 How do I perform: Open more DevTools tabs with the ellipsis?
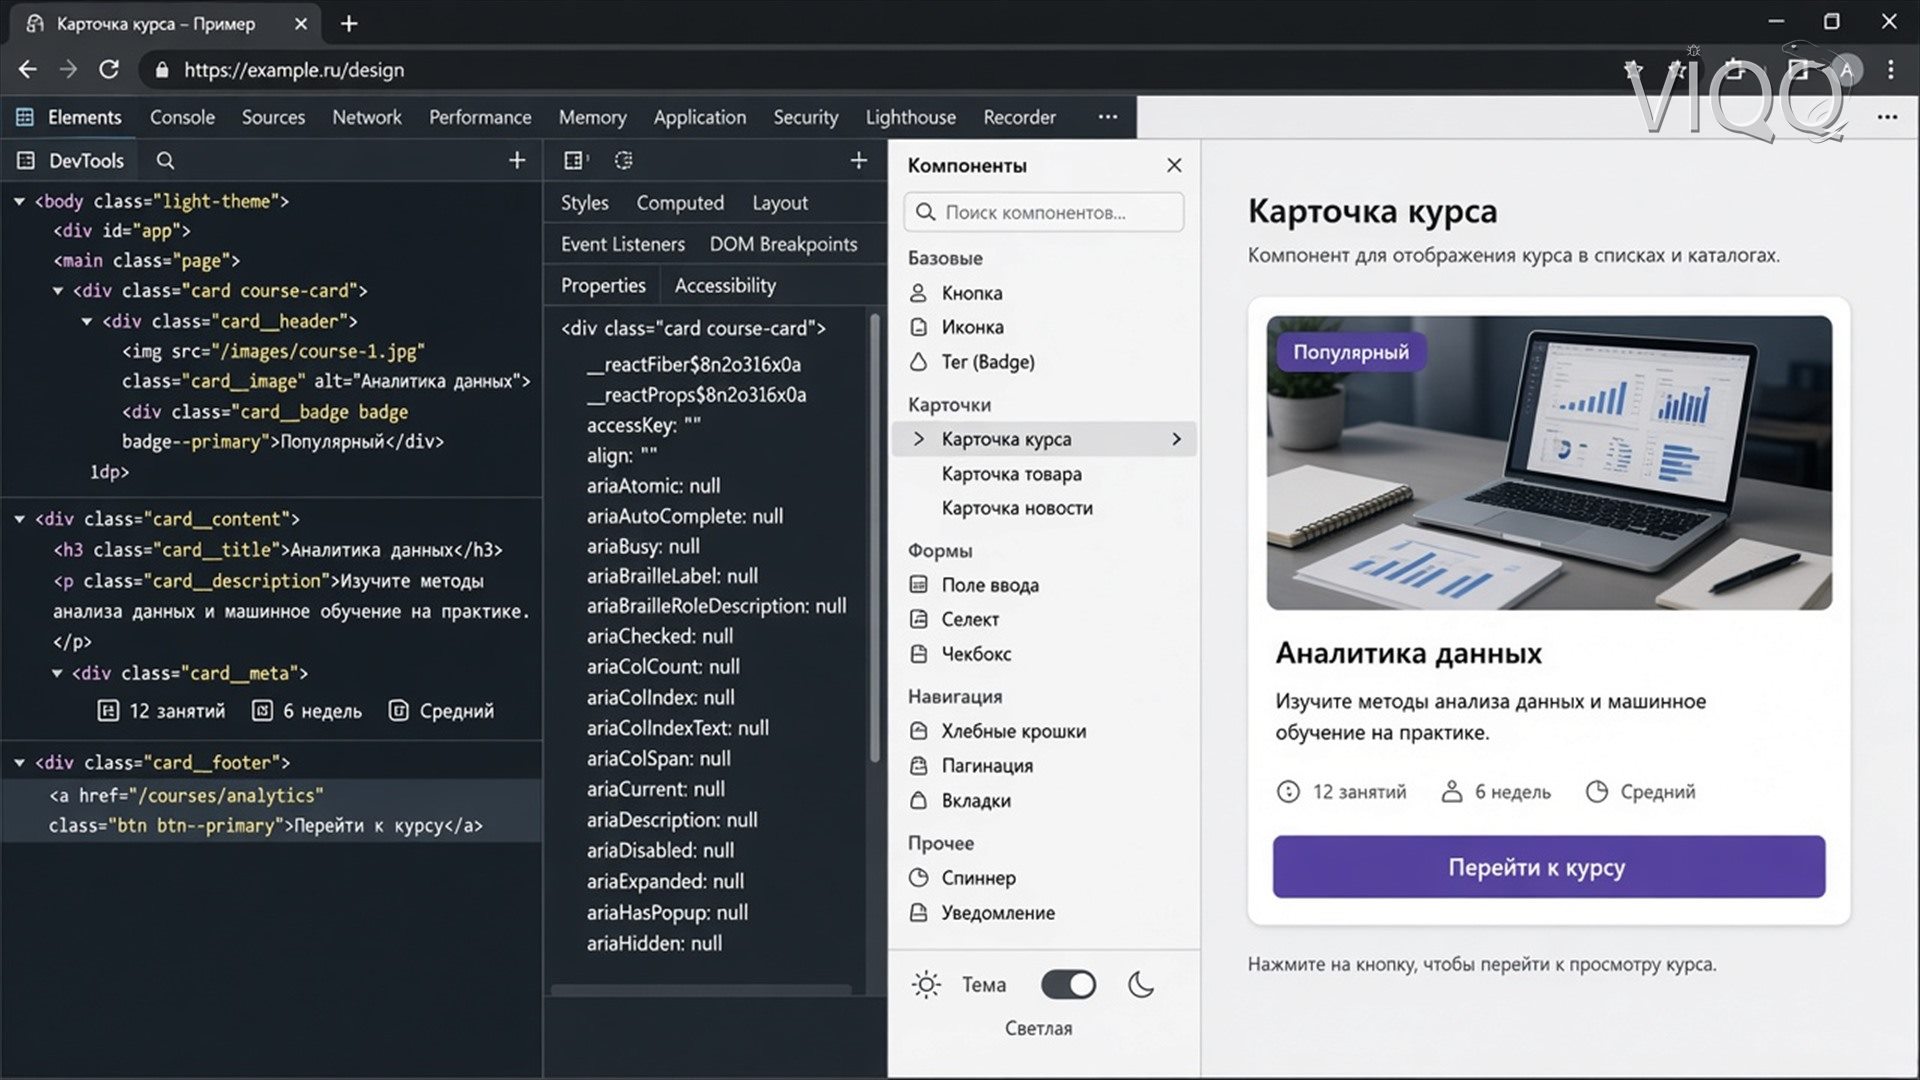[1108, 117]
